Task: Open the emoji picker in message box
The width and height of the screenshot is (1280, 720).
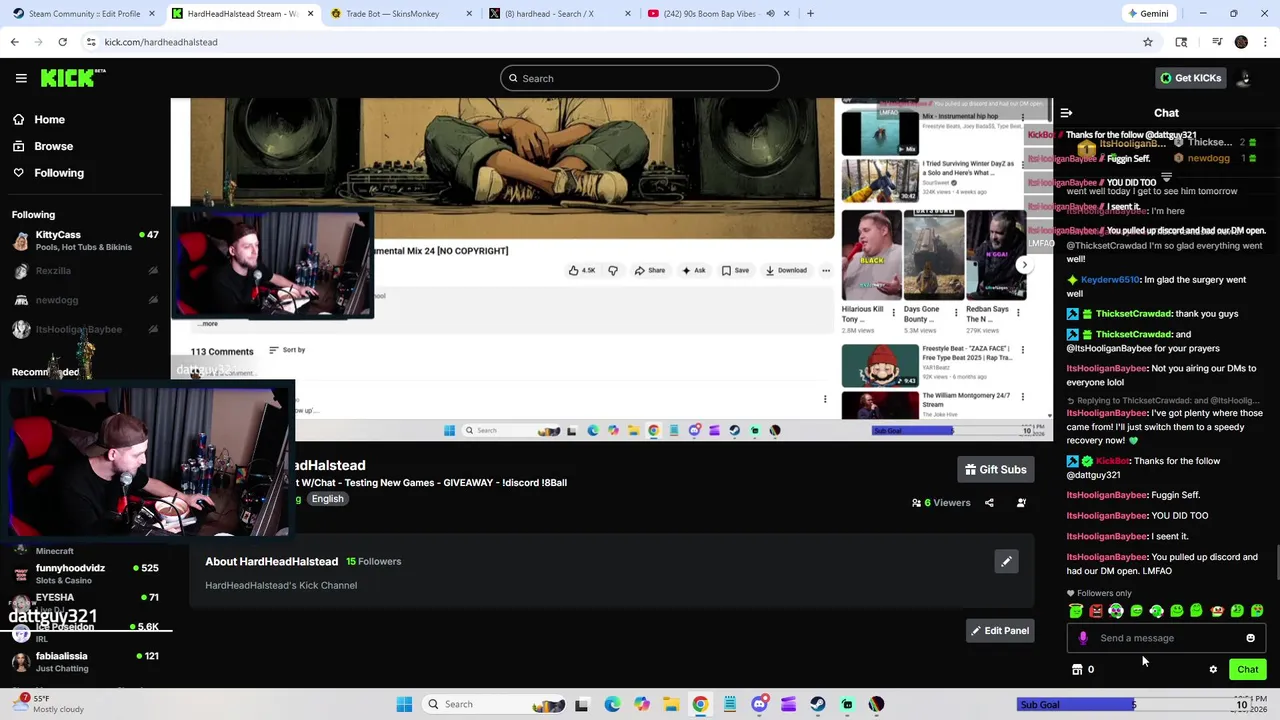Action: click(1250, 638)
